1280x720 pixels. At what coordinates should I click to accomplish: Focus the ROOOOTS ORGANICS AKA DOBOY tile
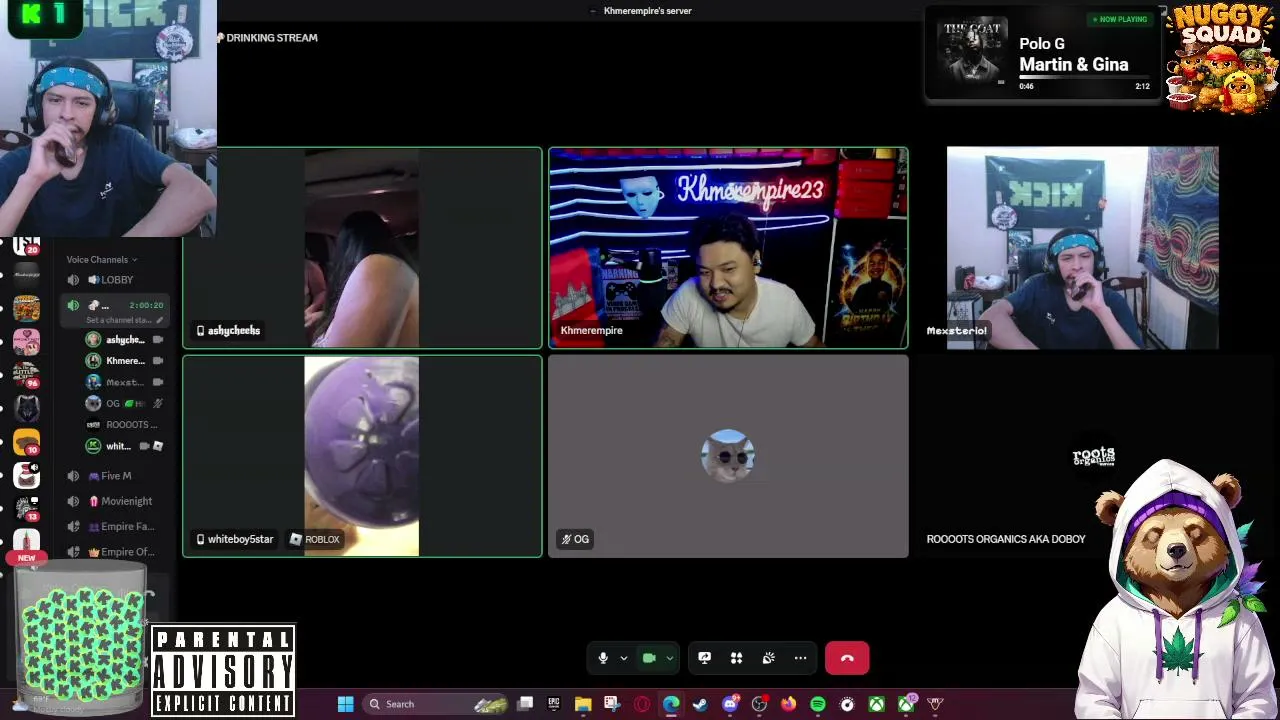(x=1094, y=456)
